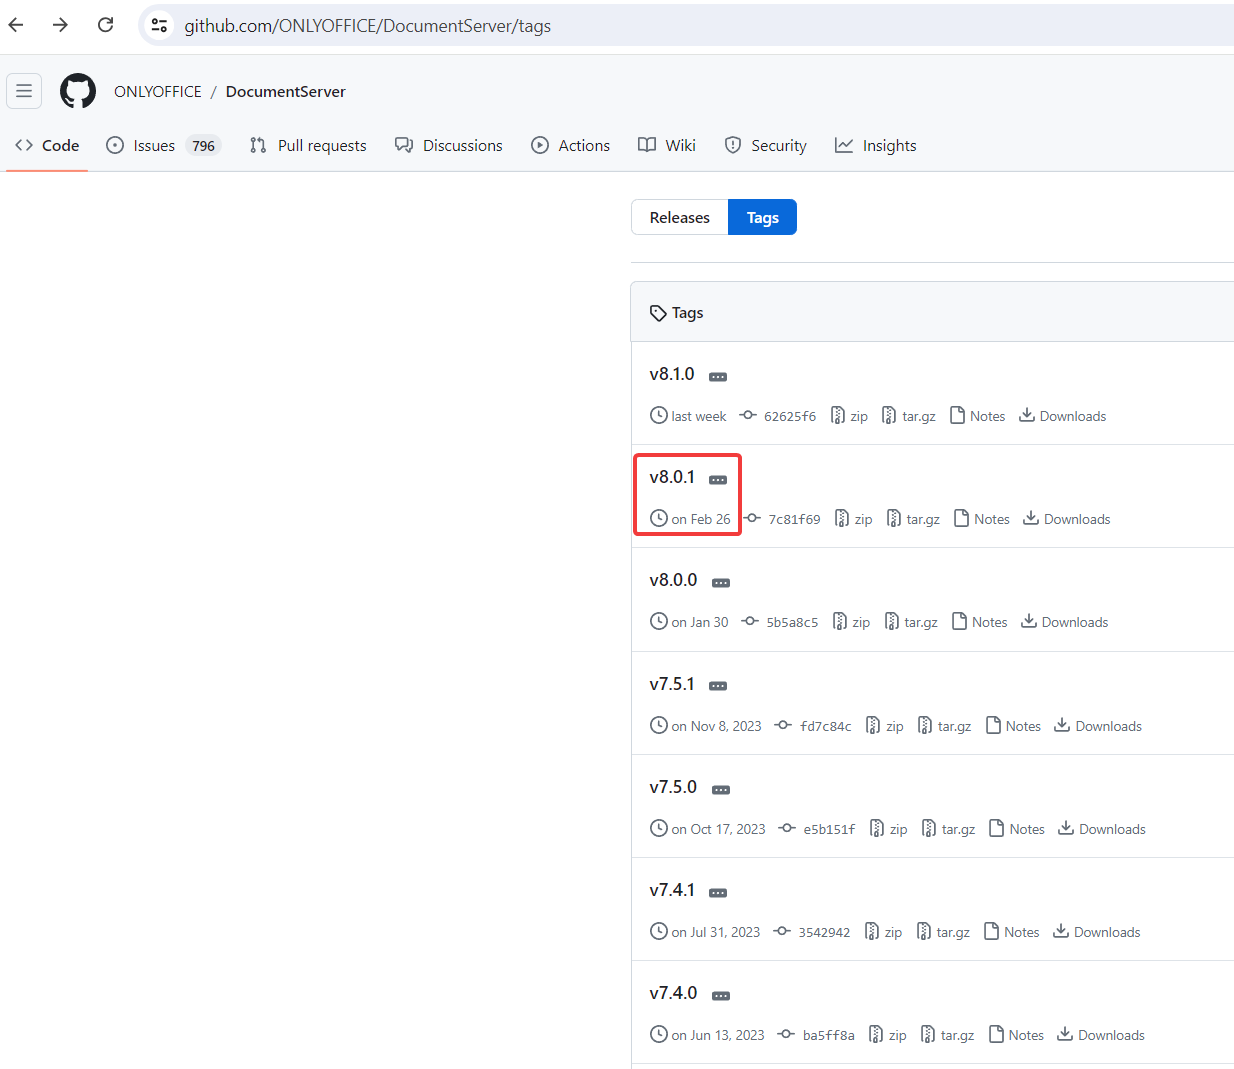1234x1069 pixels.
Task: Click the browser forward arrow
Action: pyautogui.click(x=60, y=25)
